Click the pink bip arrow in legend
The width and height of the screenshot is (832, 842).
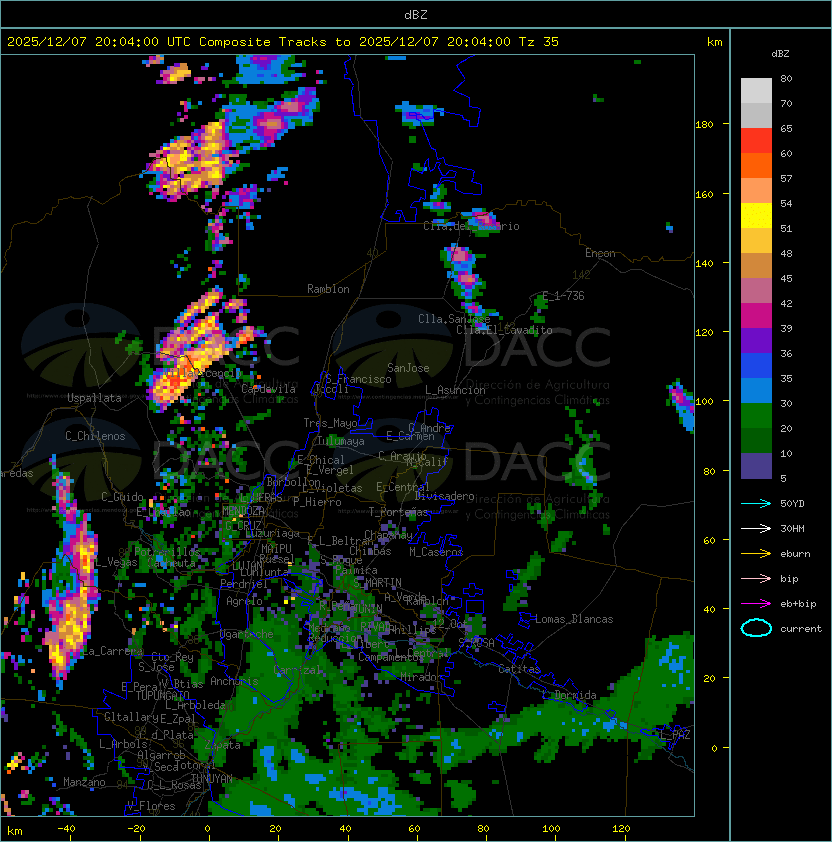tap(756, 578)
